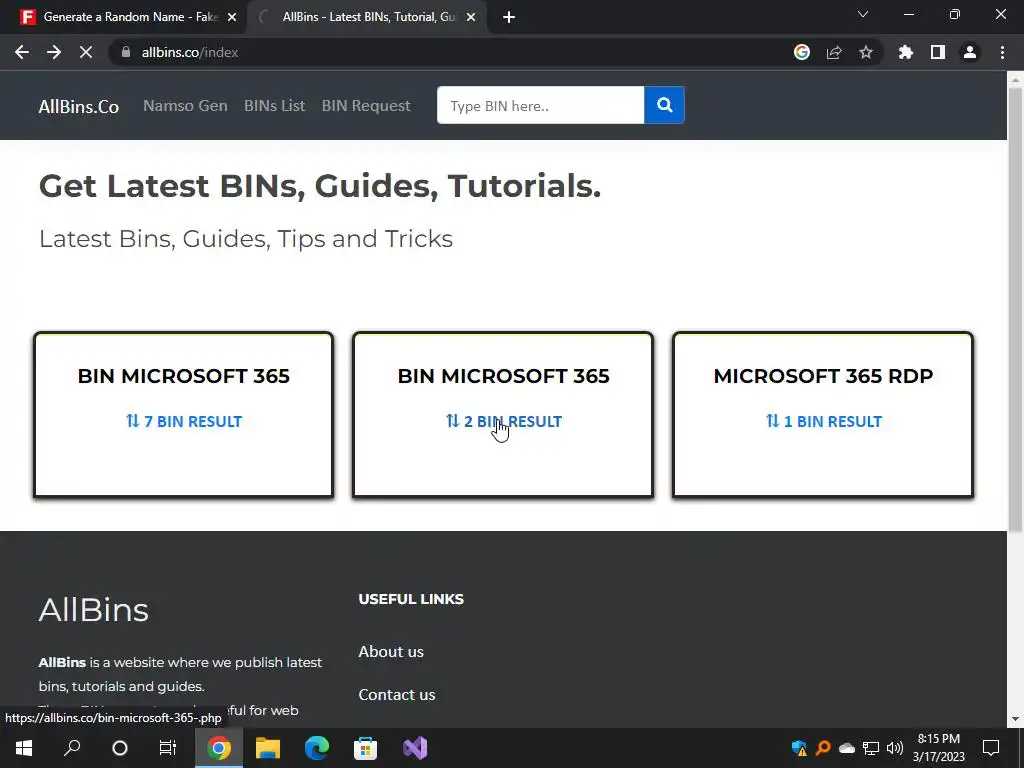Open the tab search dropdown arrow
The width and height of the screenshot is (1024, 768).
pyautogui.click(x=863, y=14)
